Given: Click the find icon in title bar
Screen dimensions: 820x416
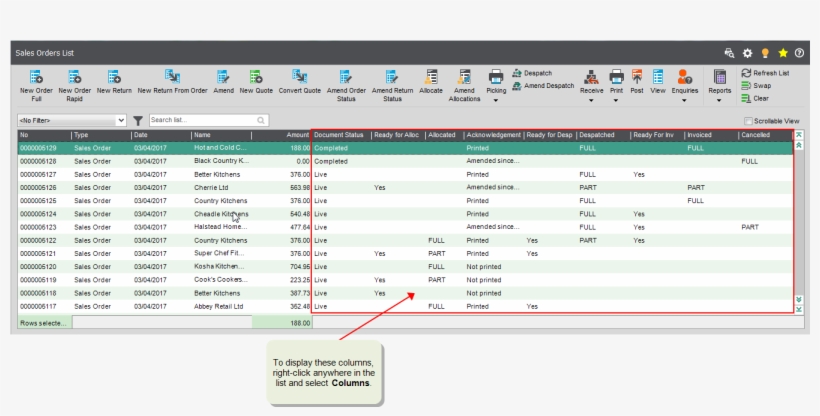Looking at the screenshot, I should click(729, 53).
